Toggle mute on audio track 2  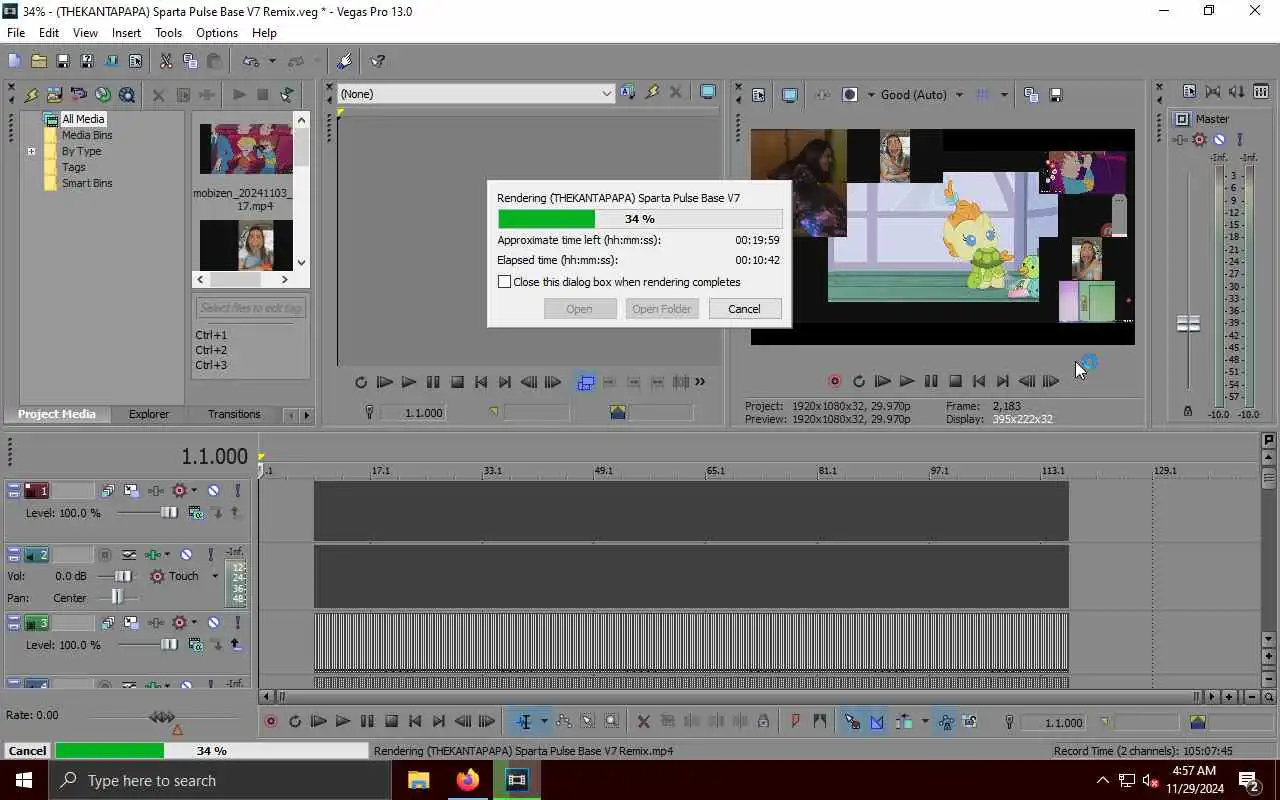[186, 554]
